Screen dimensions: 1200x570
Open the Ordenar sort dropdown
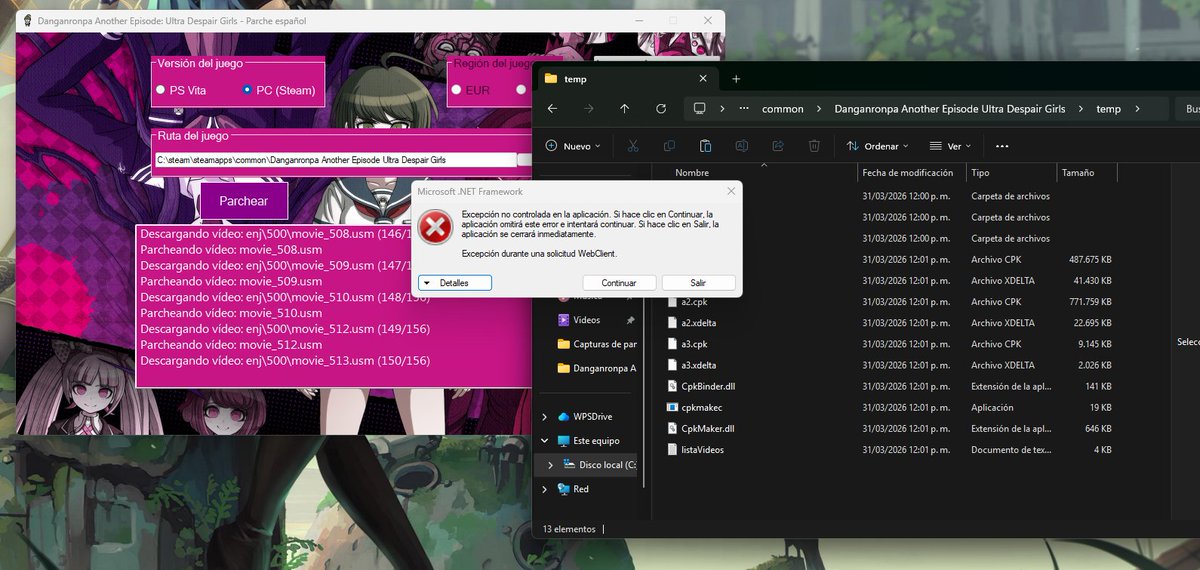click(878, 146)
